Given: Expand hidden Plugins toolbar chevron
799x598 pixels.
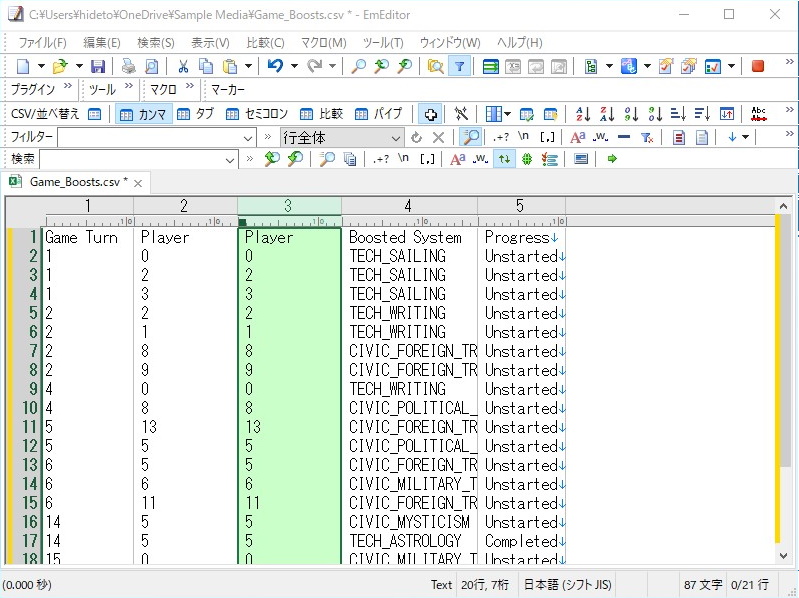Looking at the screenshot, I should tap(68, 86).
